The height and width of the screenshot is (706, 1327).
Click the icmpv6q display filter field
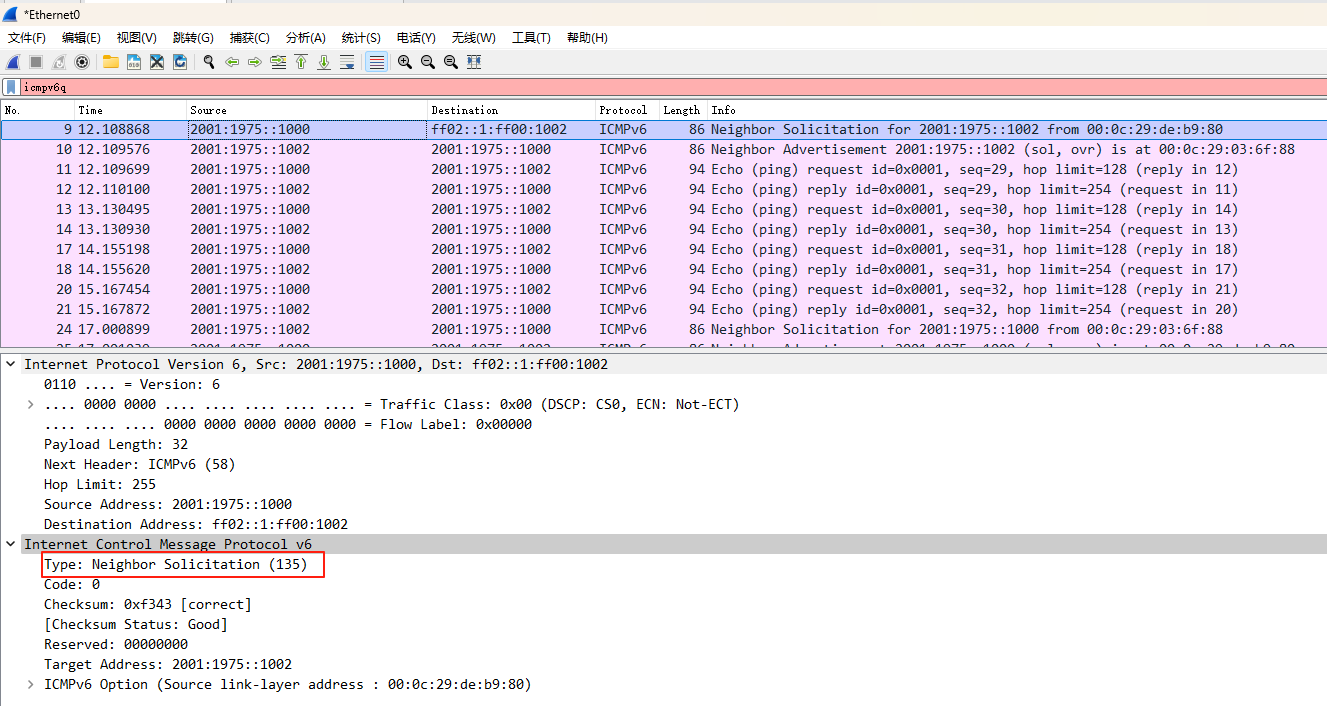pyautogui.click(x=673, y=87)
